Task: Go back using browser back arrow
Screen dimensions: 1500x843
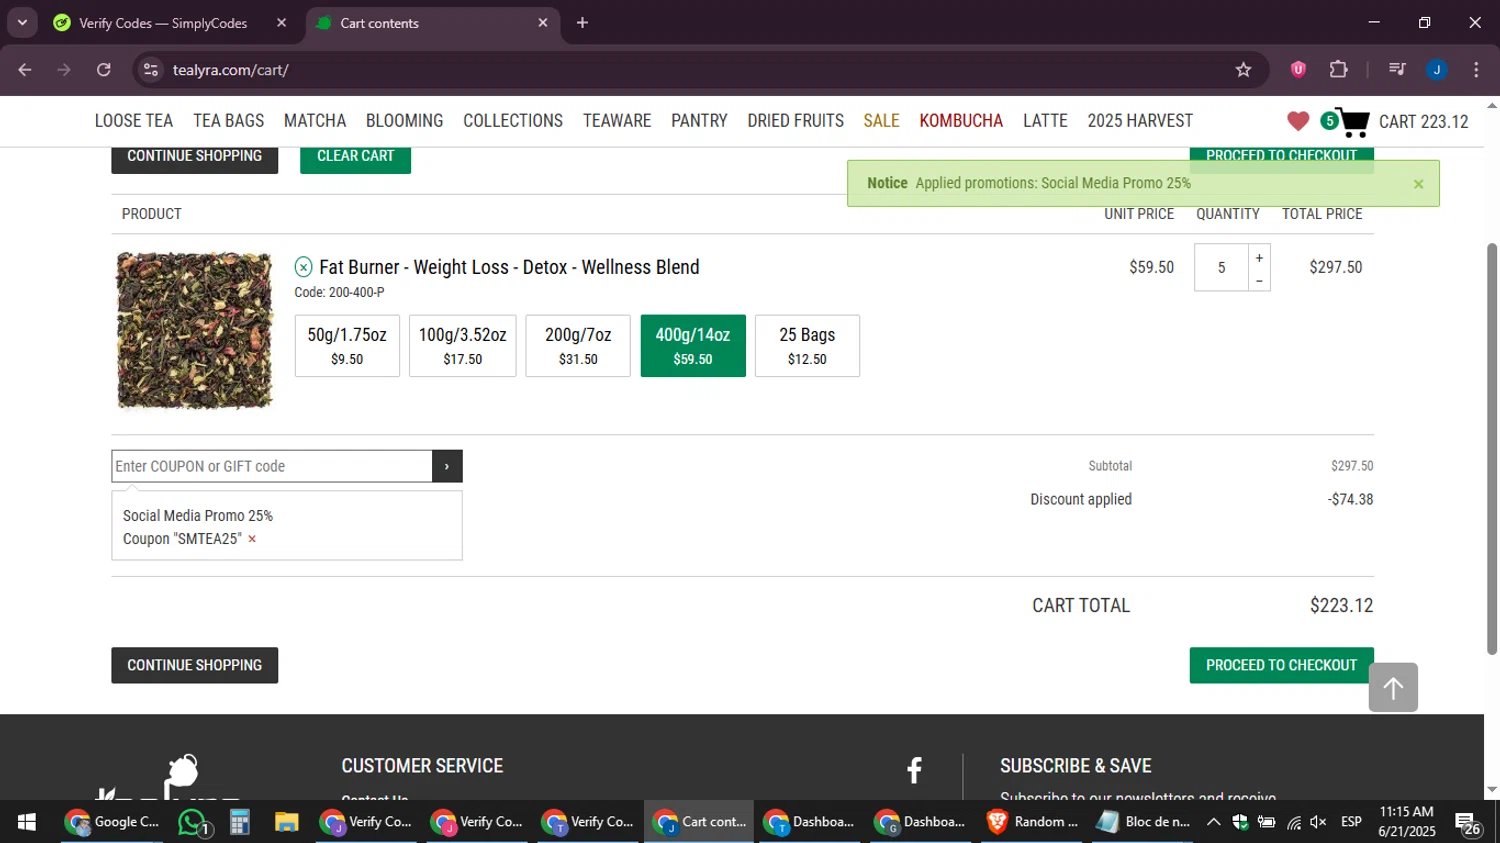Action: [x=25, y=70]
